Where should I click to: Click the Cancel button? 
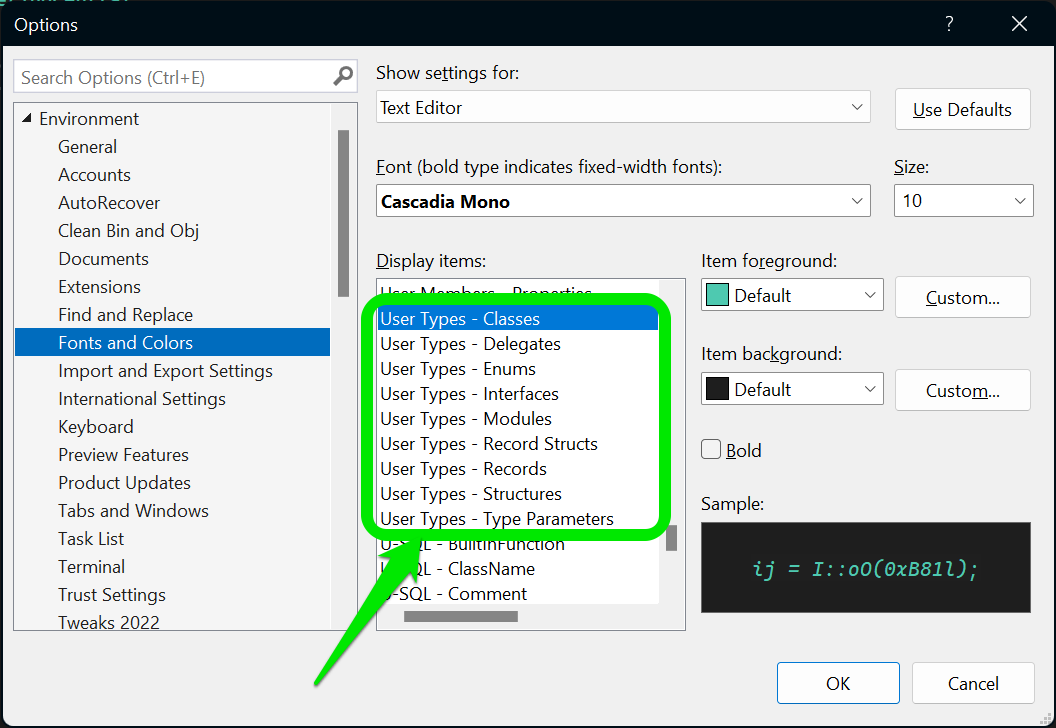click(x=973, y=683)
